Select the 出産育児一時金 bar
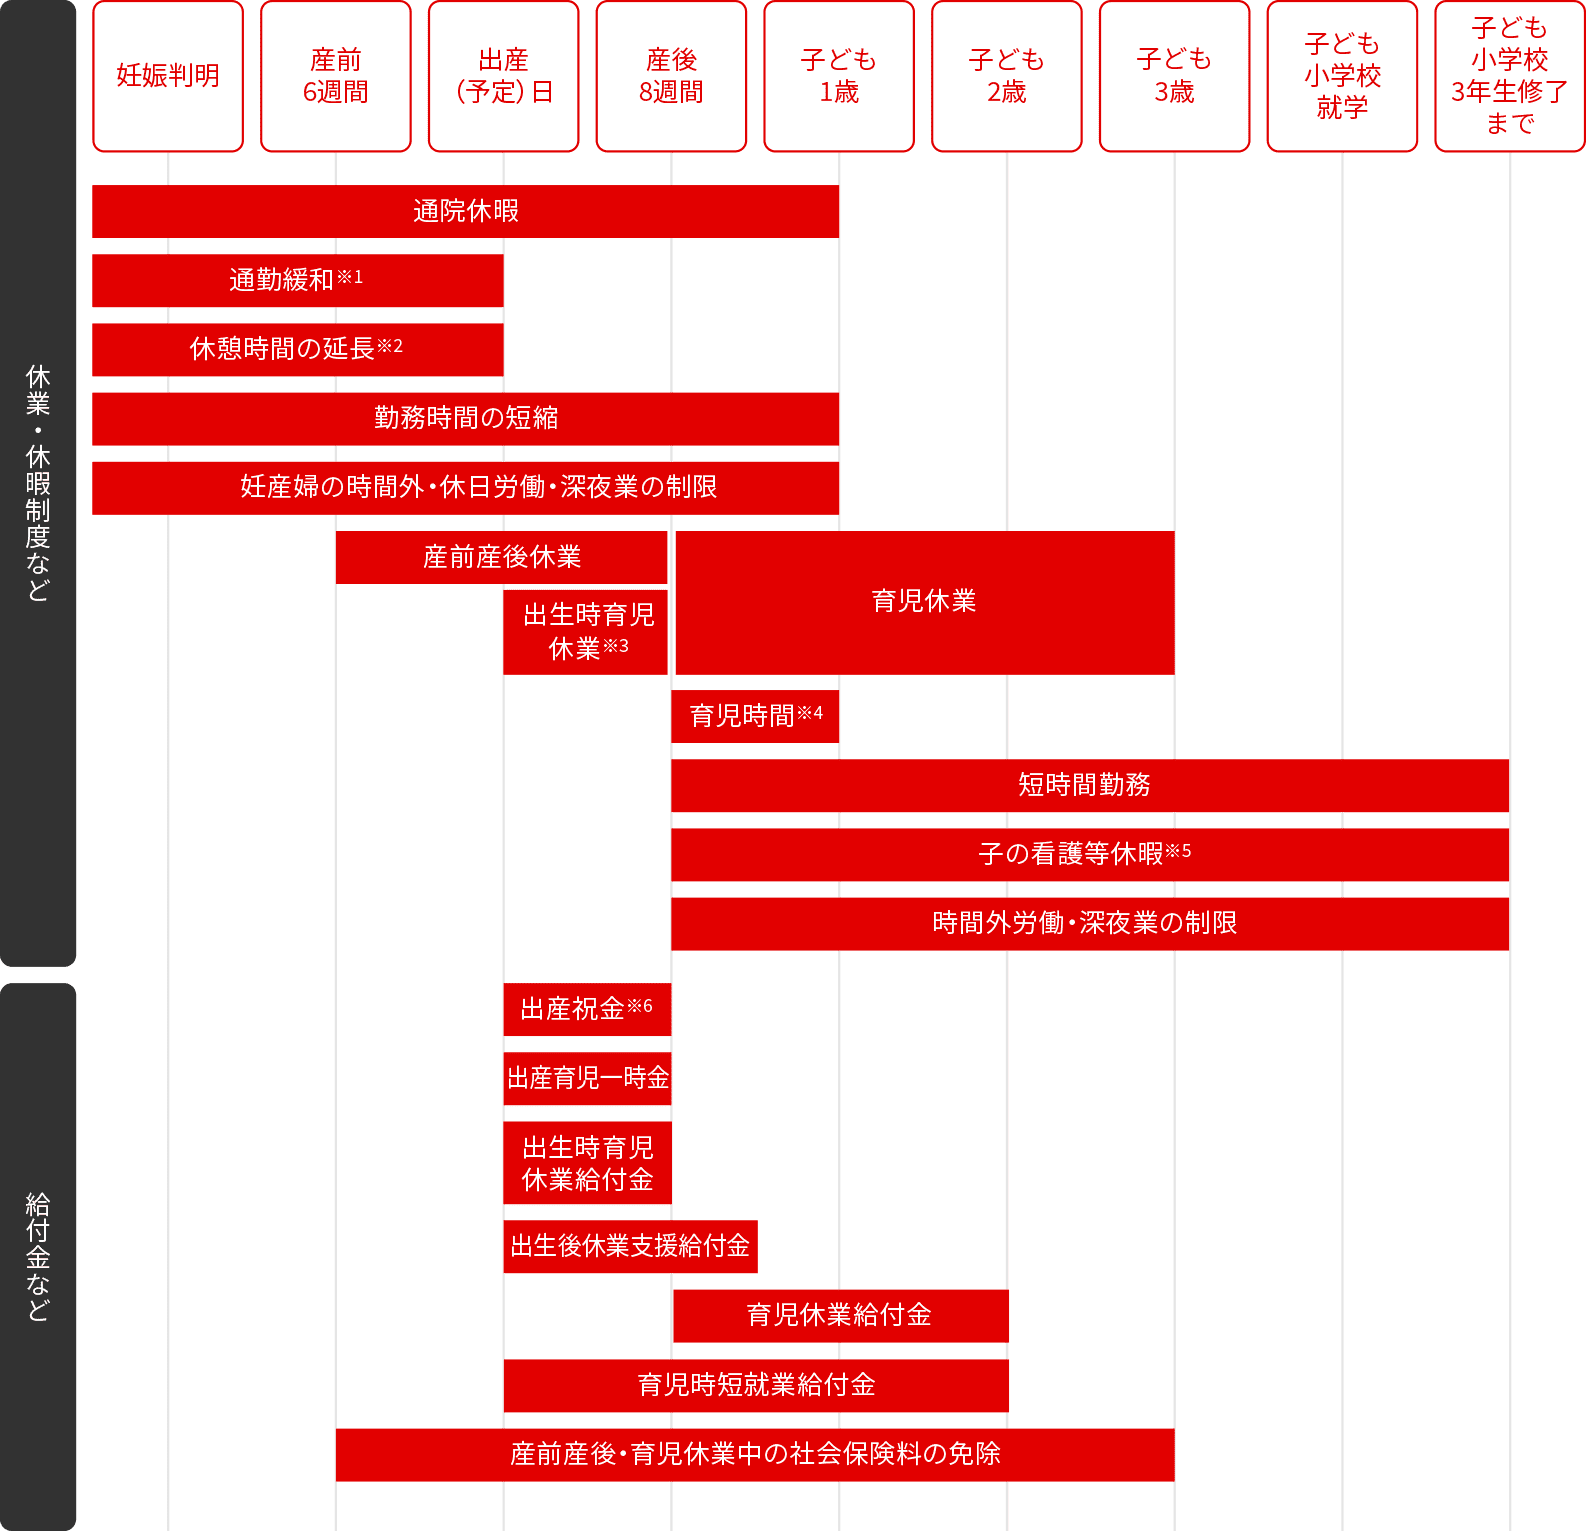 pos(587,1078)
